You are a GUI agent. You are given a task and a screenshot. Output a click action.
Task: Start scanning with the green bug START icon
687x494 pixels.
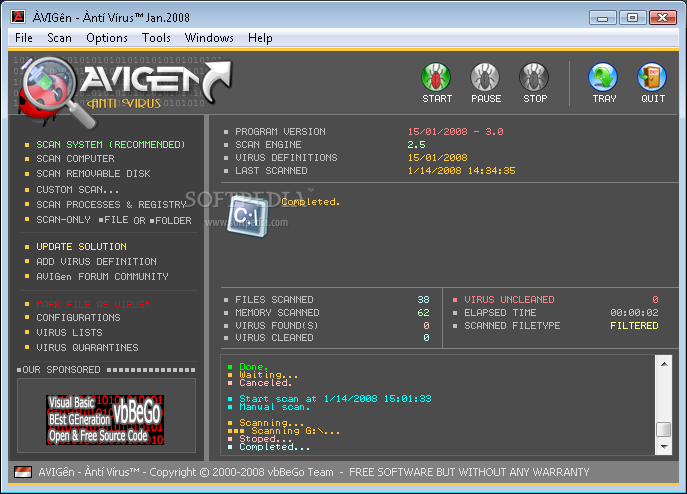point(436,77)
